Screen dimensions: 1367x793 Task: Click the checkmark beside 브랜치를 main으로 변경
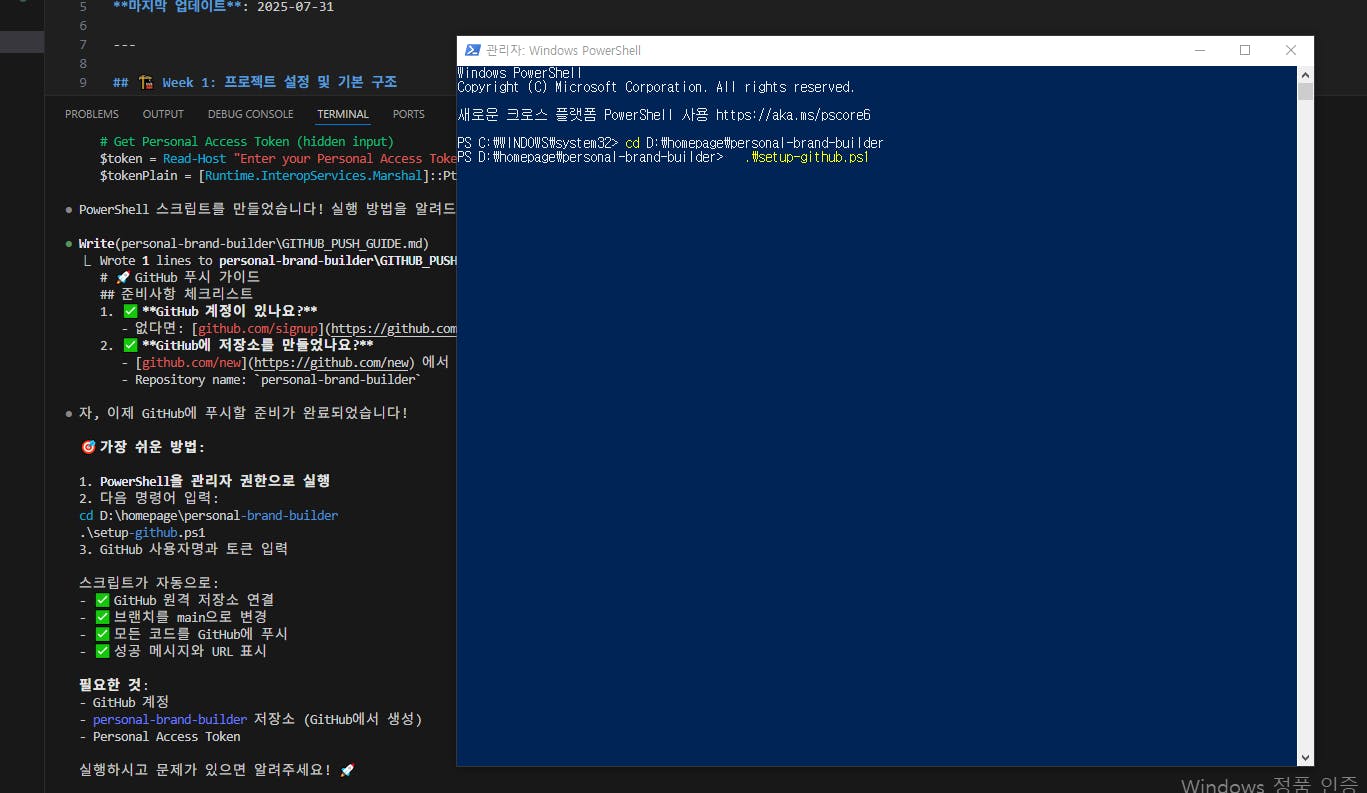(x=102, y=617)
